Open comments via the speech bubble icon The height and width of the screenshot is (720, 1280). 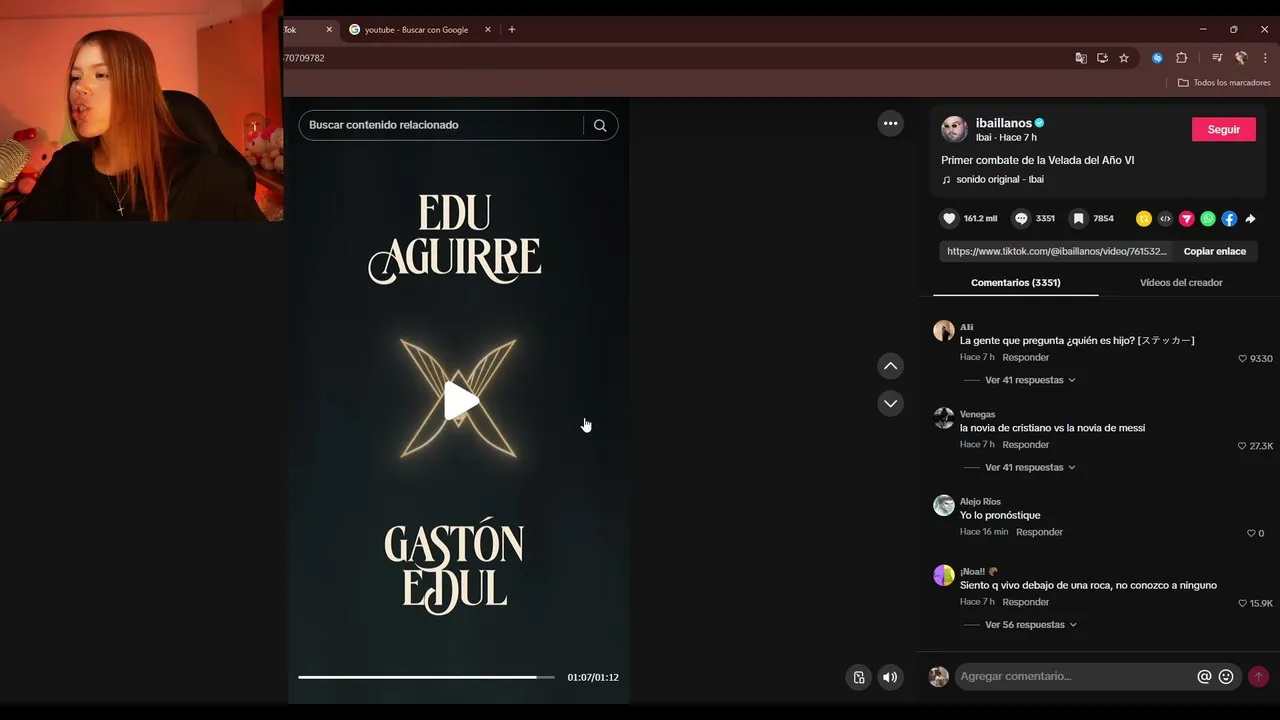[x=1021, y=218]
